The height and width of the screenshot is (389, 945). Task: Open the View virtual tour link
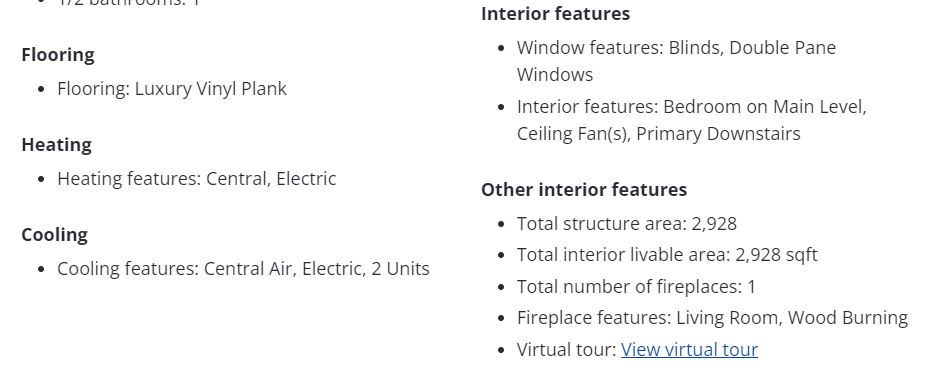click(x=689, y=350)
